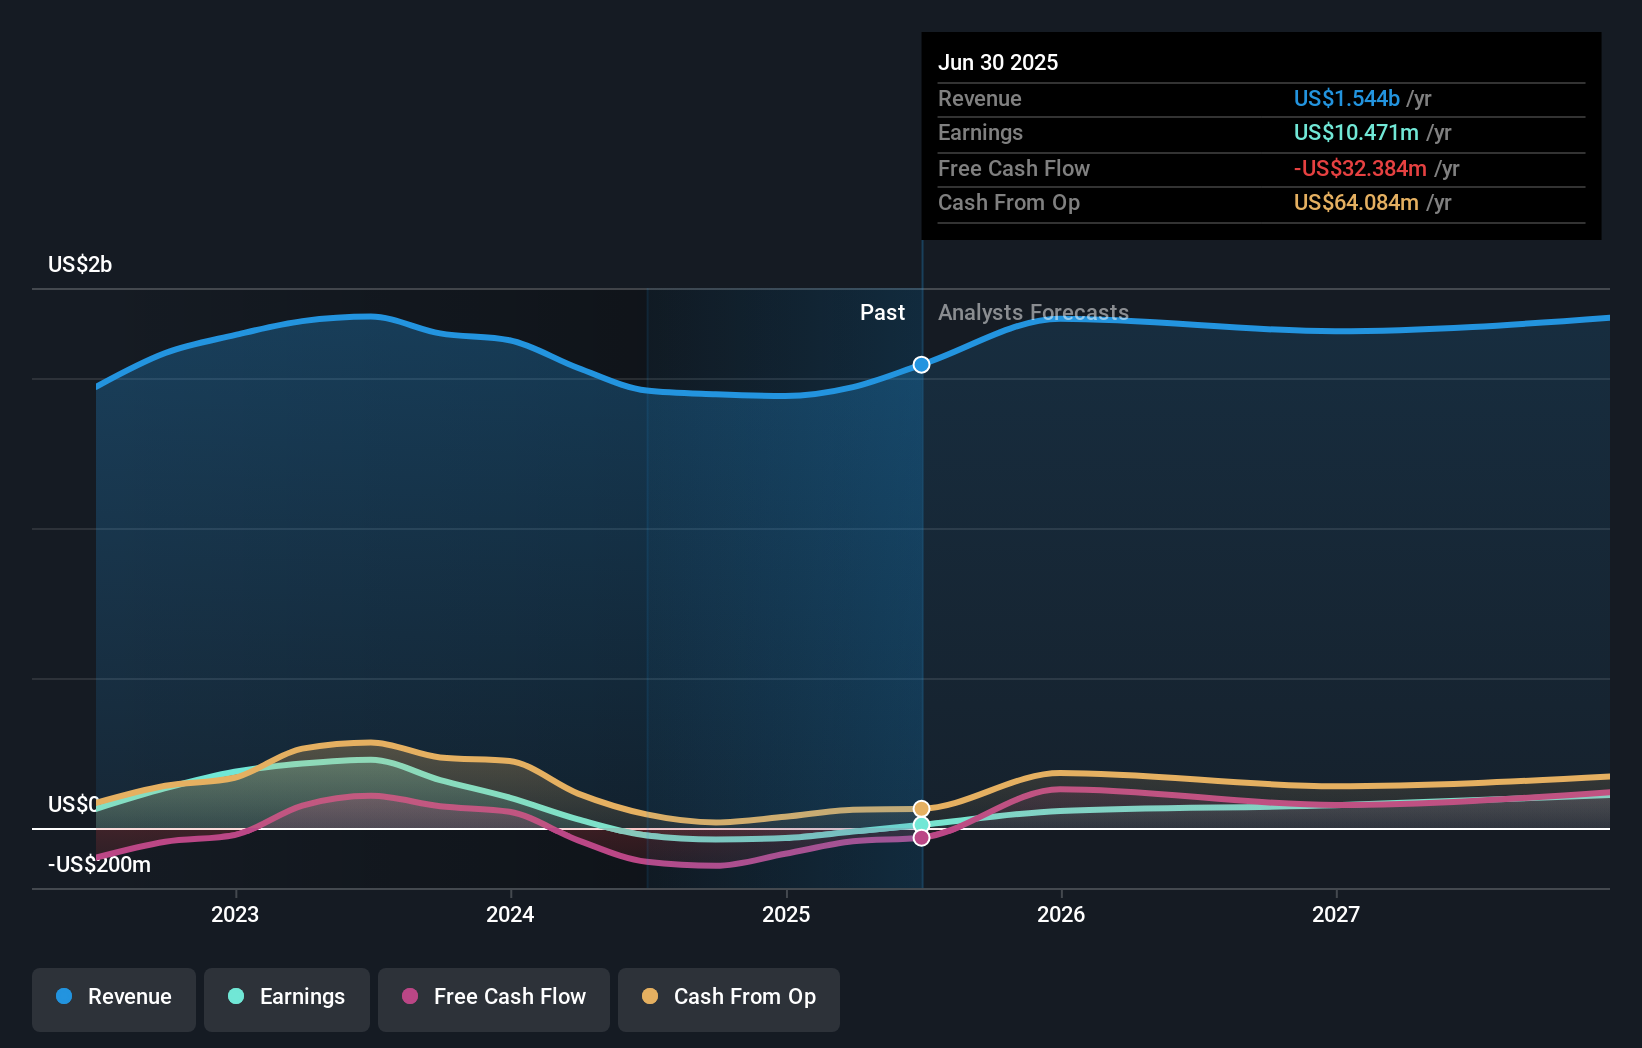Click the Jun 30 2025 tooltip header
1642x1048 pixels.
tap(998, 62)
